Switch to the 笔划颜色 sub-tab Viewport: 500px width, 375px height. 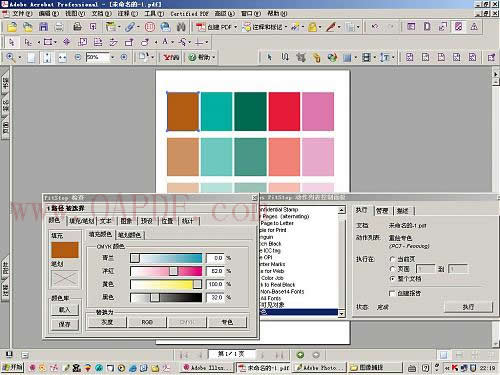(129, 235)
